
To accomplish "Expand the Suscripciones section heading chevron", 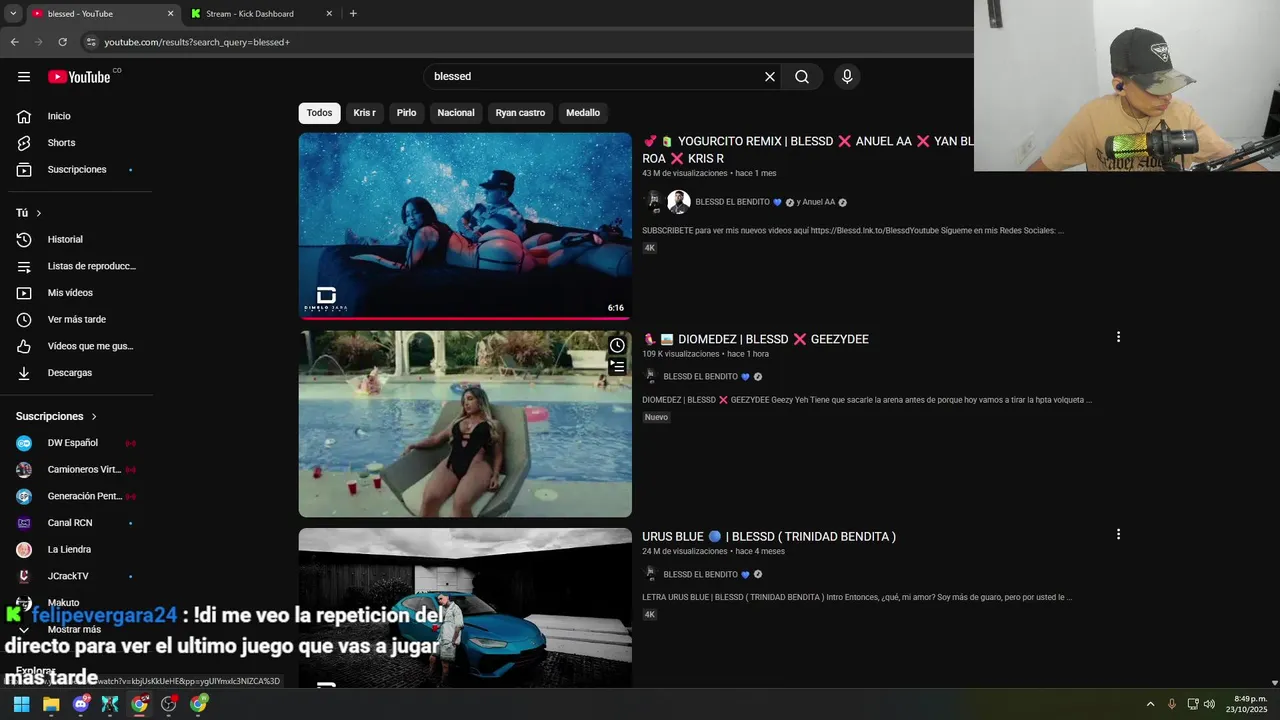I will [94, 417].
